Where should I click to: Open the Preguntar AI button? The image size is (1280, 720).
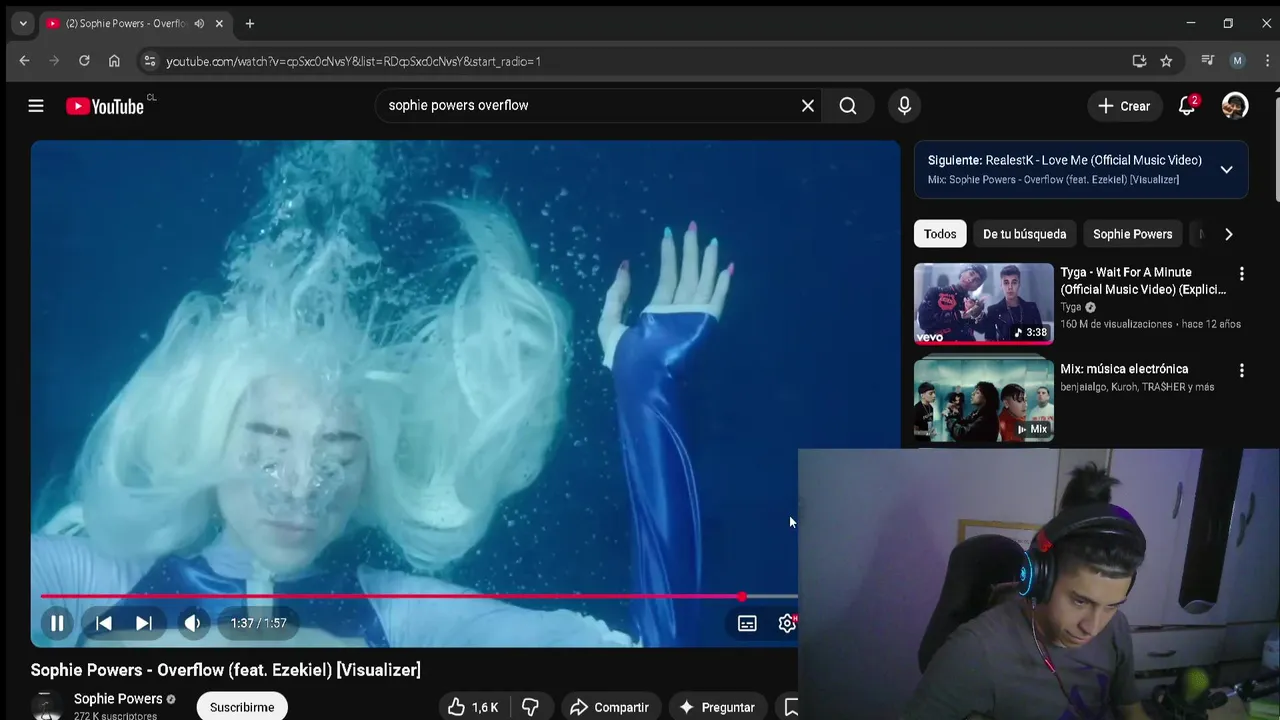tap(717, 707)
